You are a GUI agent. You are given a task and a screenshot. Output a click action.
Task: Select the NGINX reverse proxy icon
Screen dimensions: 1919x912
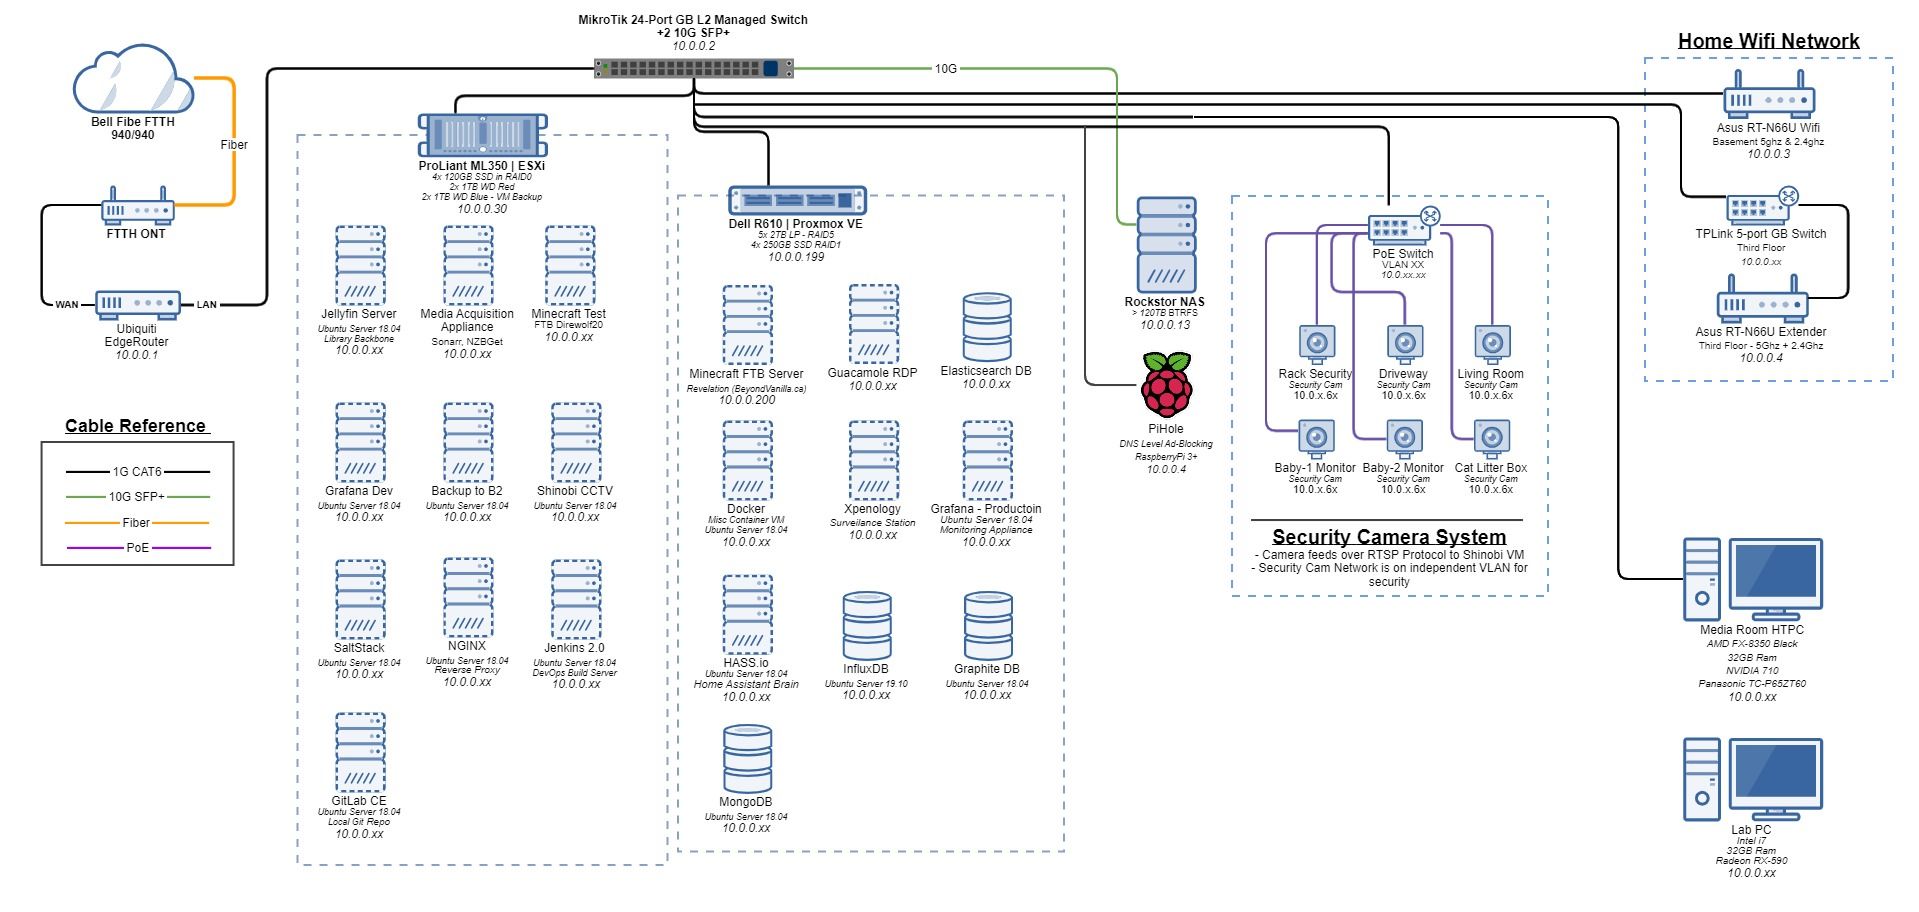click(x=468, y=597)
